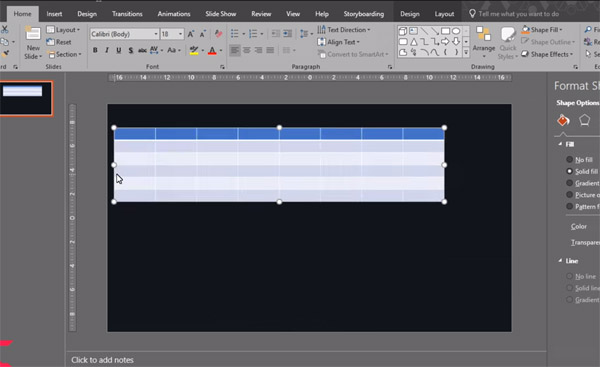Toggle Italic formatting
600x367 pixels.
coord(107,50)
